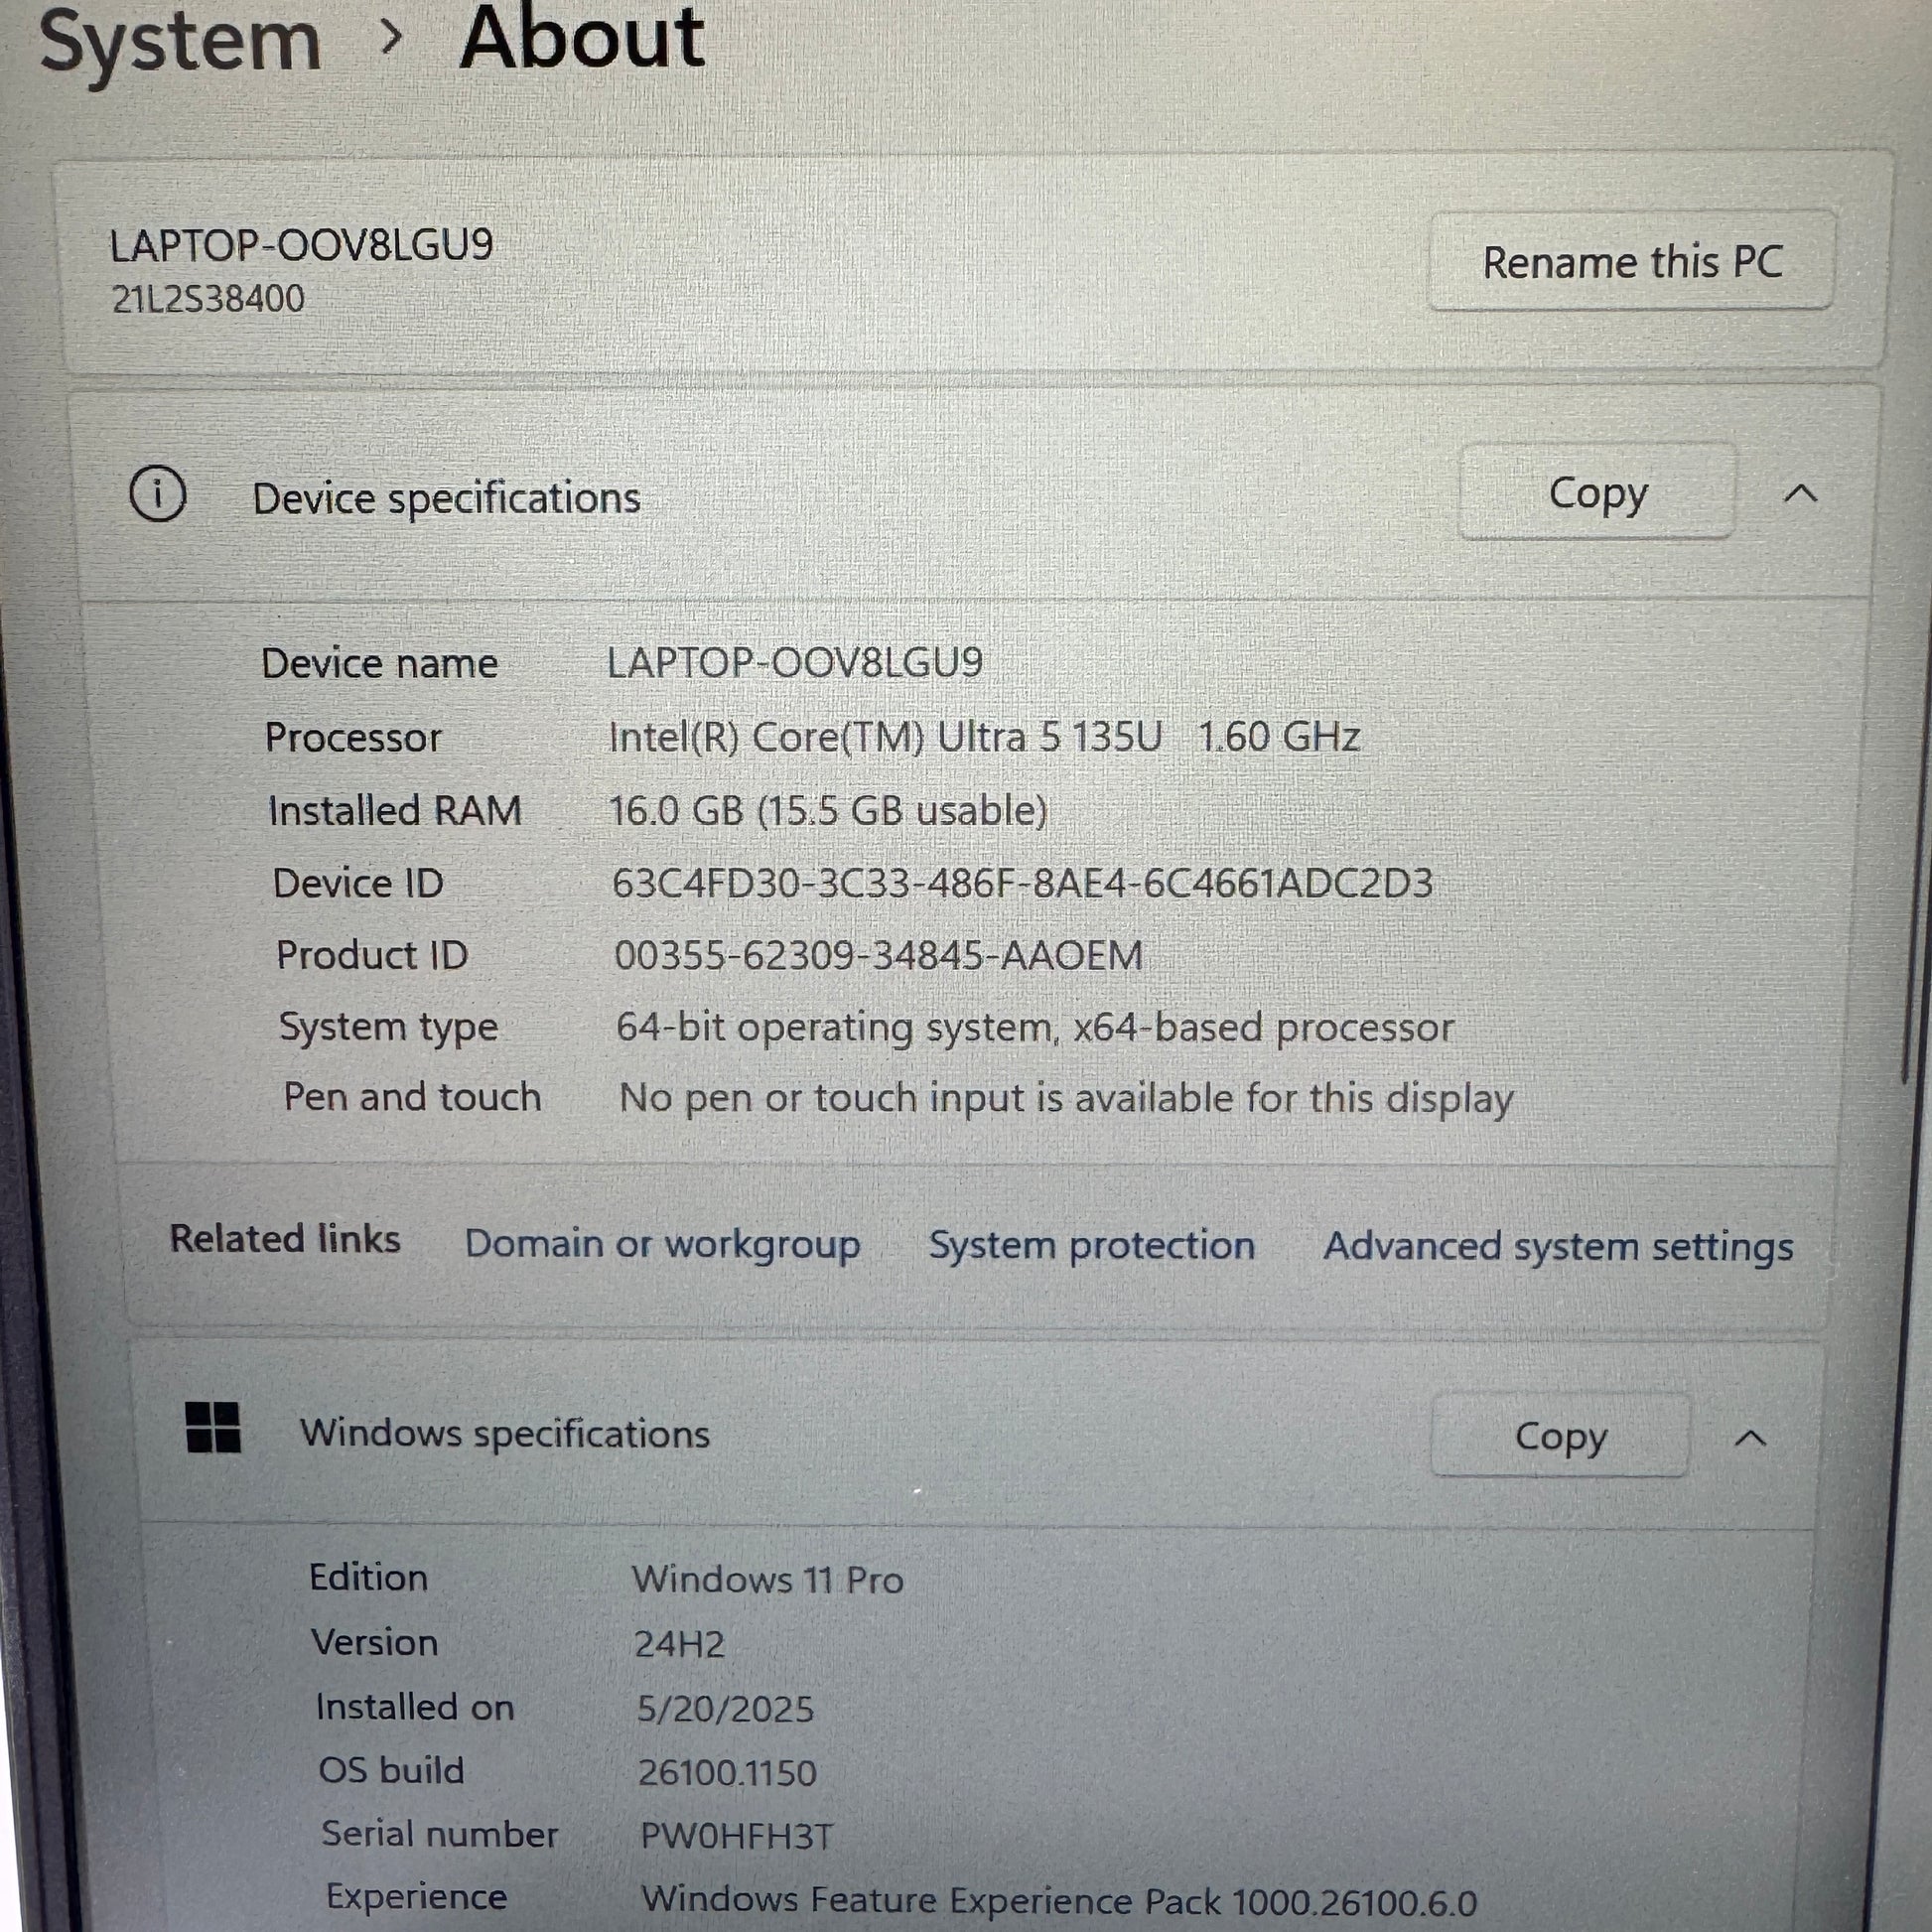Select RAM value 16.0 GB (15.5 GB usable)

(828, 810)
